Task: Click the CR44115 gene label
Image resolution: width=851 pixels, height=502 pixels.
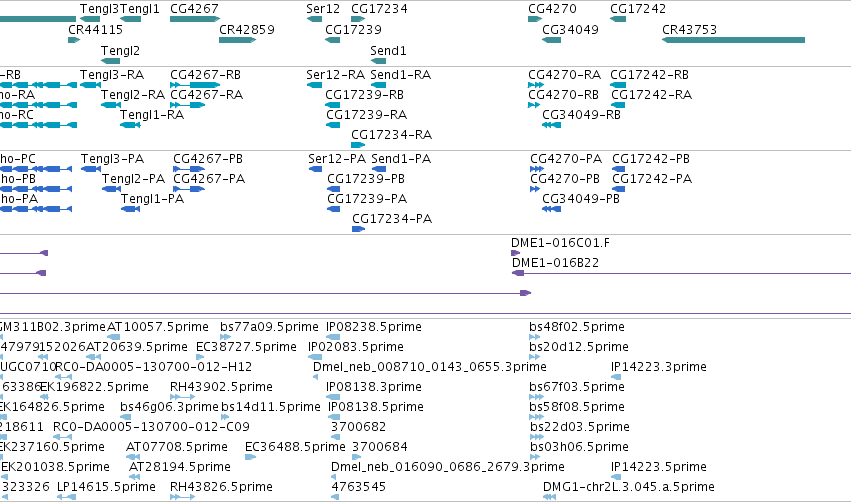Action: [95, 29]
